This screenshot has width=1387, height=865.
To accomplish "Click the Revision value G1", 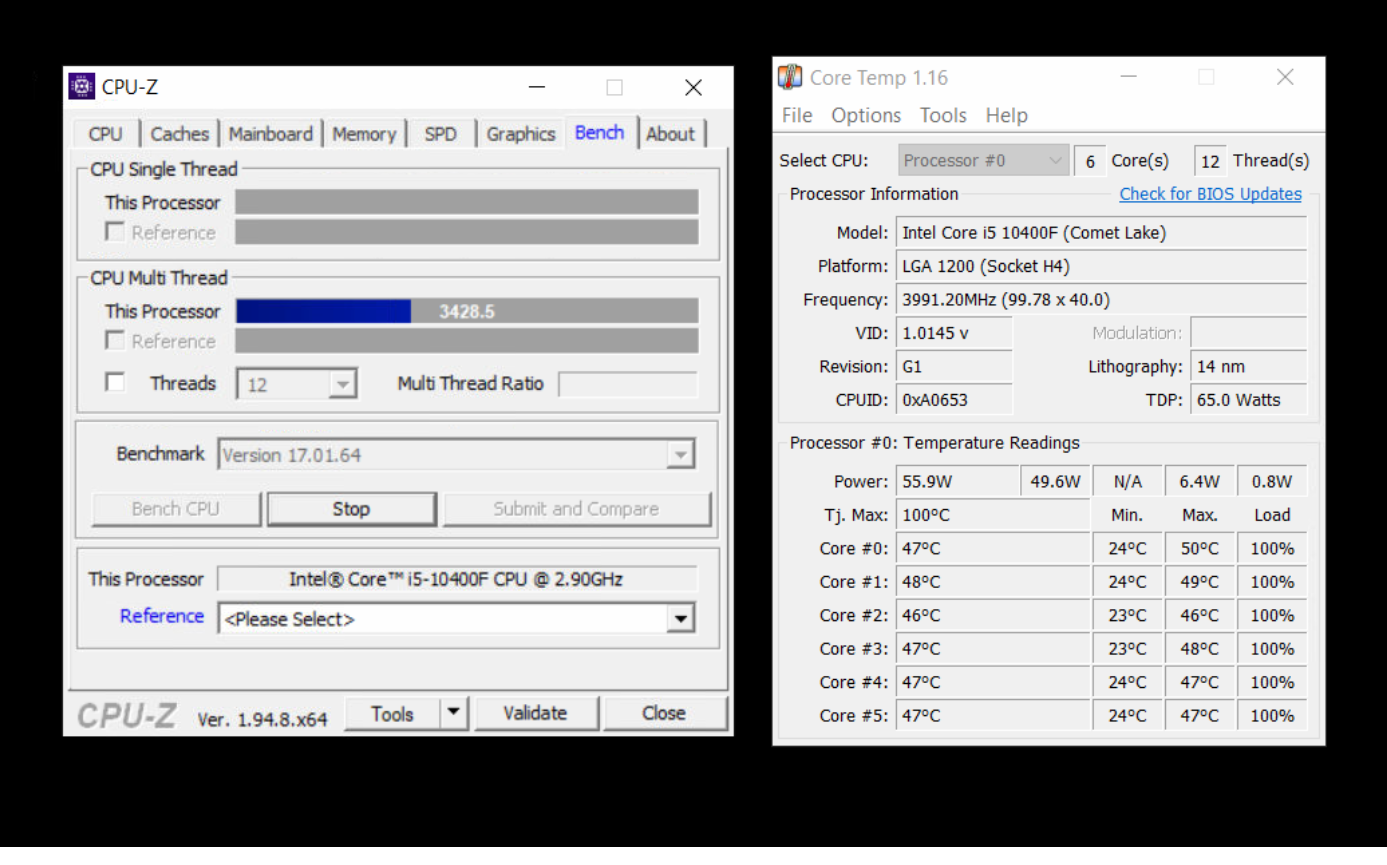I will click(954, 367).
